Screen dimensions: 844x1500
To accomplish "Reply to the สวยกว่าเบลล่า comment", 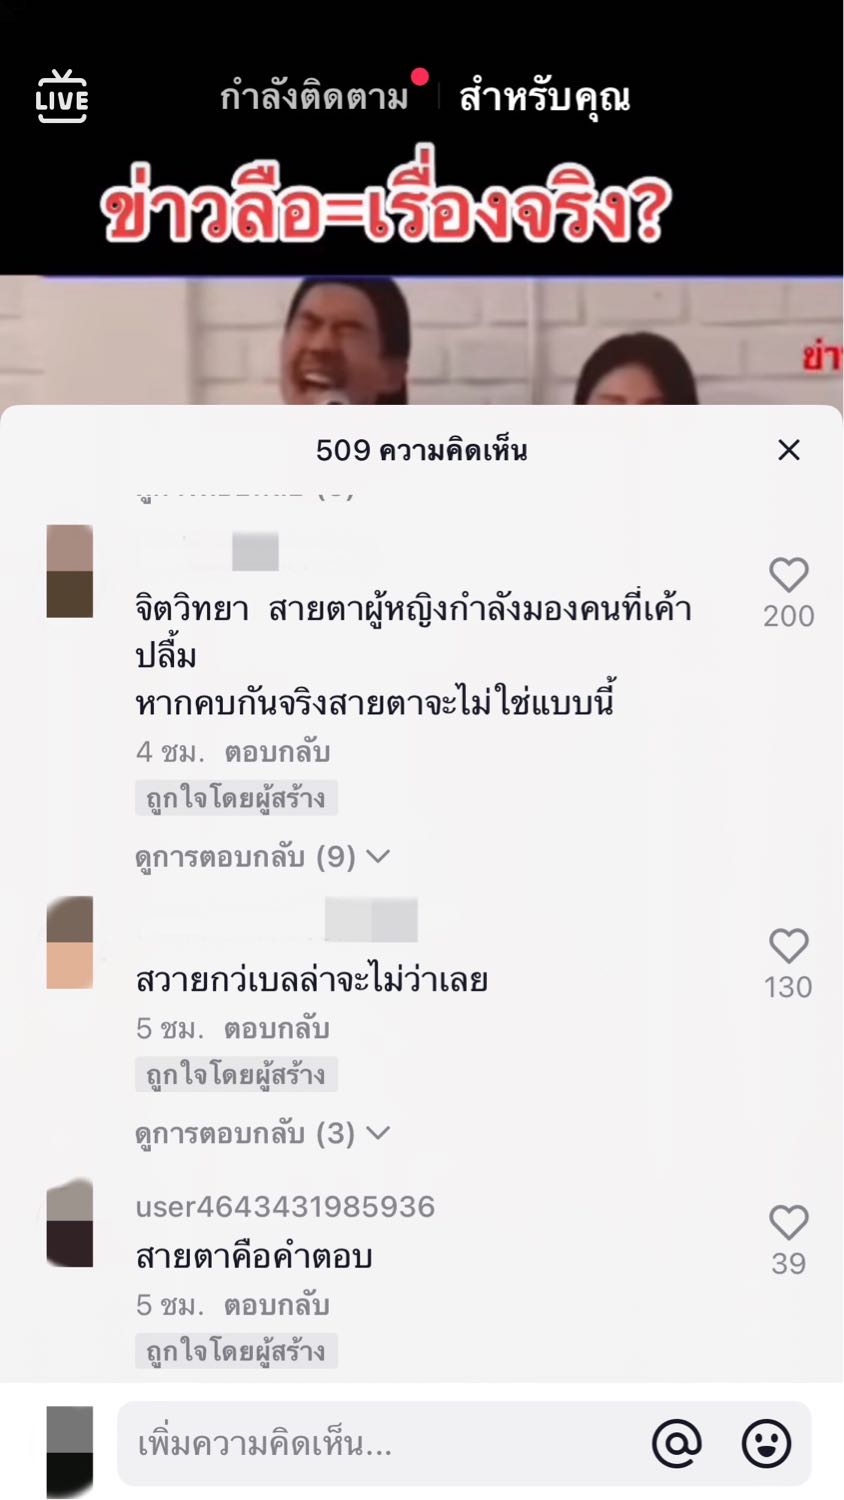I will (277, 1028).
